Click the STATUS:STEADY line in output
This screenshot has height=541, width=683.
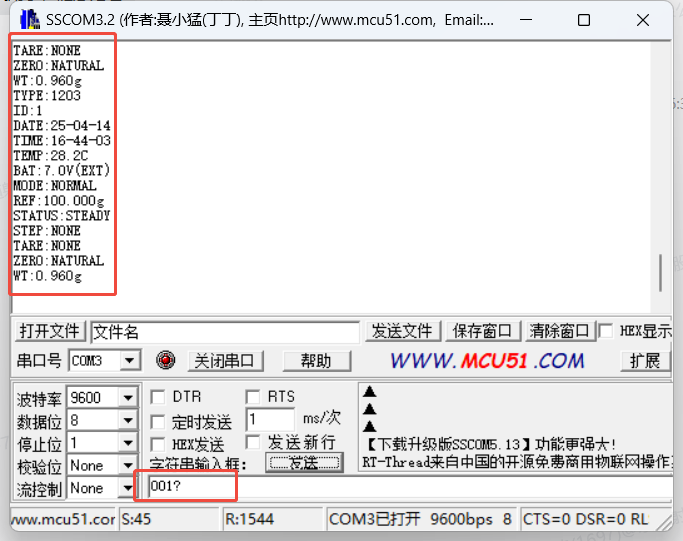[x=61, y=216]
